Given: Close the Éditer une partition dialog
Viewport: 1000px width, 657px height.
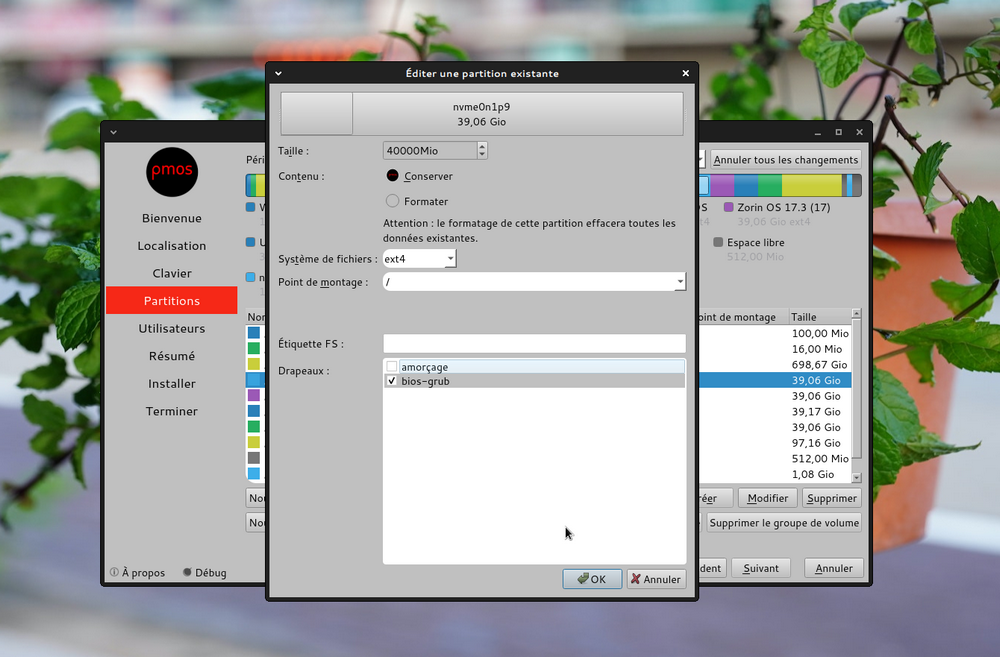Looking at the screenshot, I should click(685, 73).
